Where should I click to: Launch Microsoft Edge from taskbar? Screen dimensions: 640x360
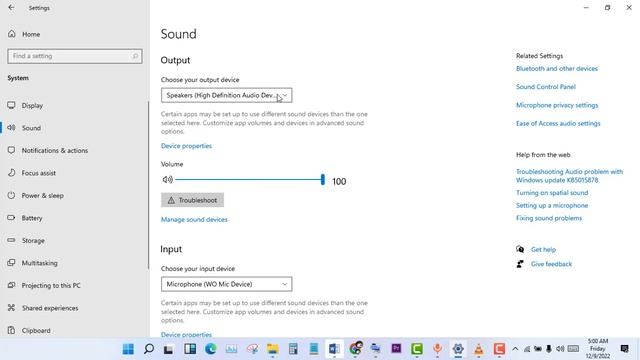point(211,349)
